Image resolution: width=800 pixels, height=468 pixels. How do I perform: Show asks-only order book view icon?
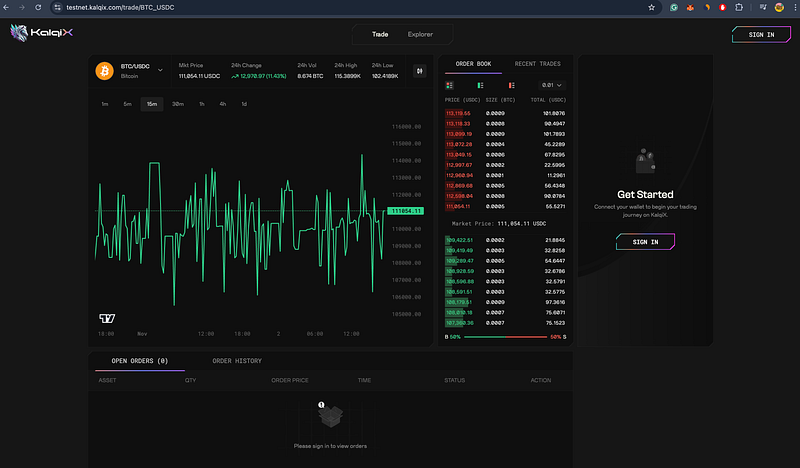tap(511, 86)
